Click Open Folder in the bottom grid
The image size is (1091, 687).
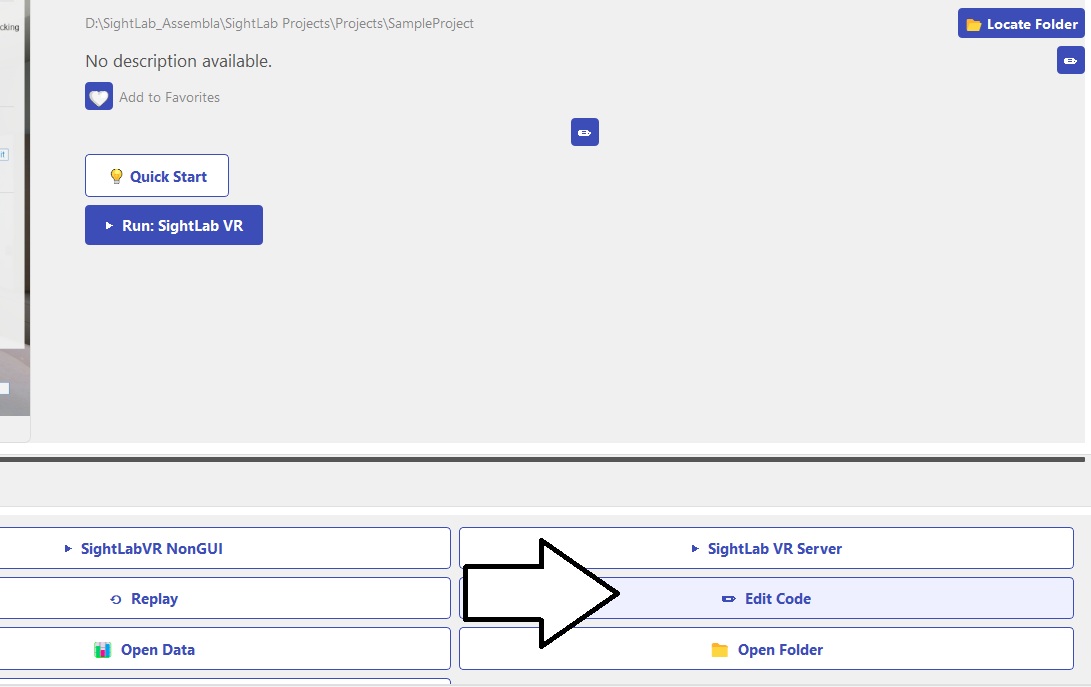(766, 650)
